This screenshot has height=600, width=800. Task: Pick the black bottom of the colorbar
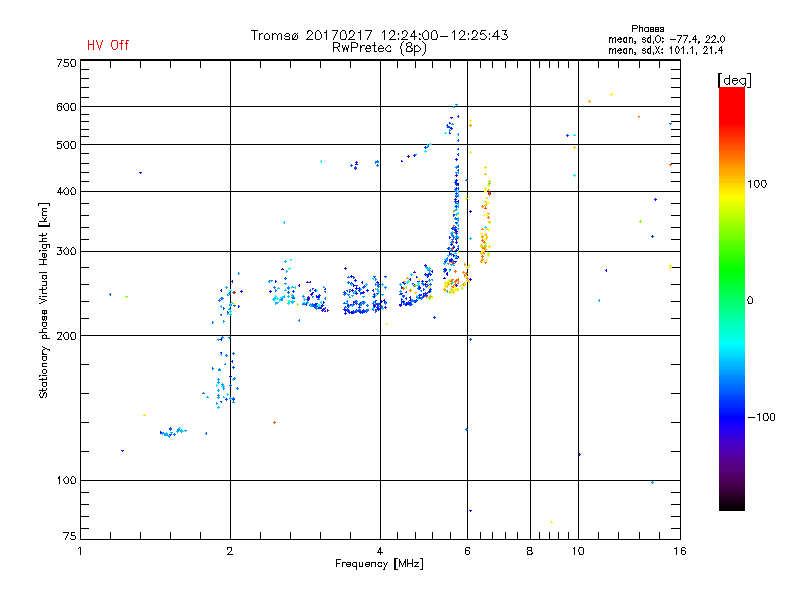pos(731,505)
